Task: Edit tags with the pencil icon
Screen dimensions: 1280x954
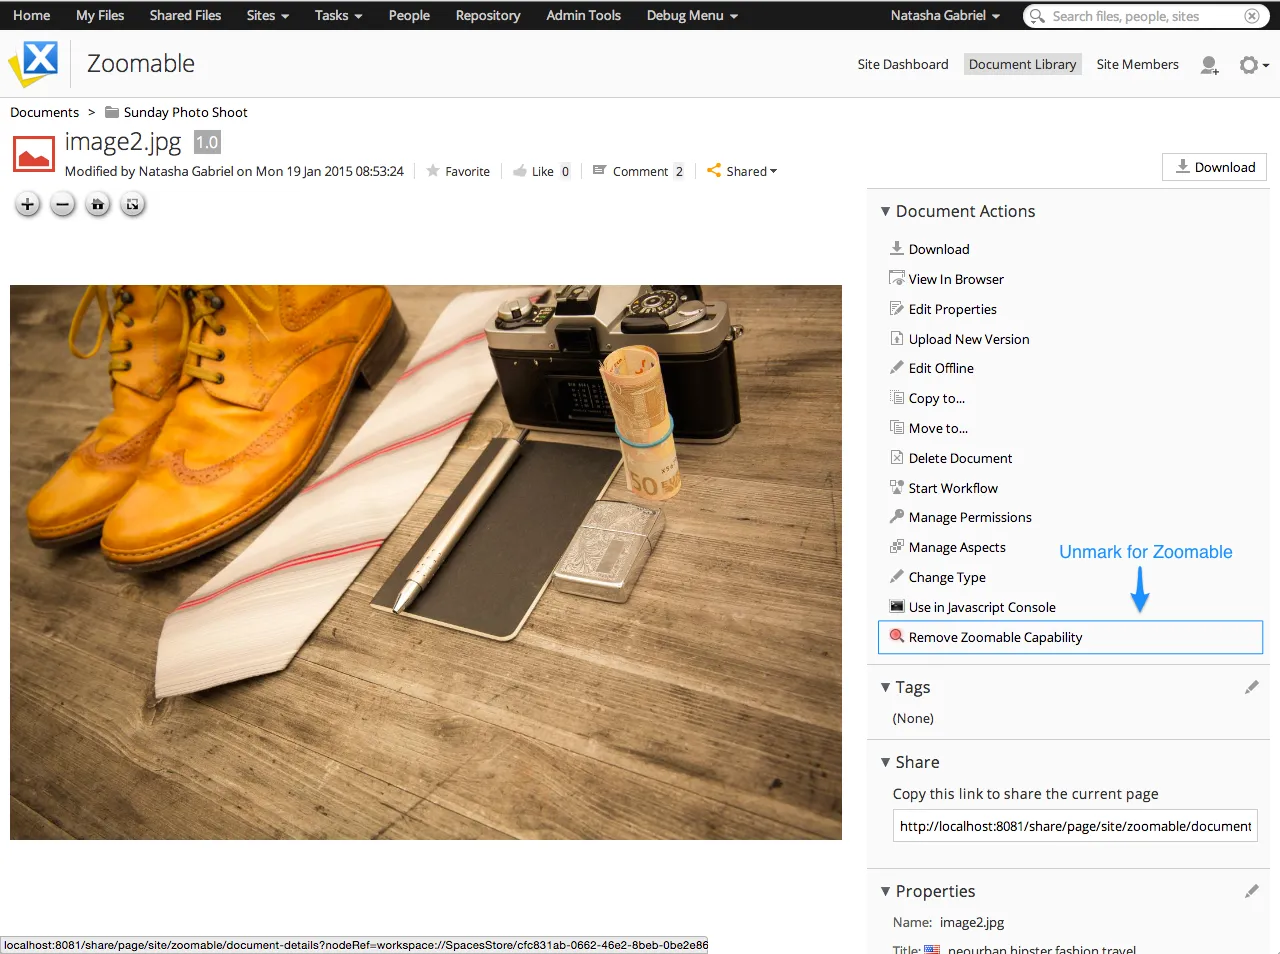Action: pos(1251,687)
